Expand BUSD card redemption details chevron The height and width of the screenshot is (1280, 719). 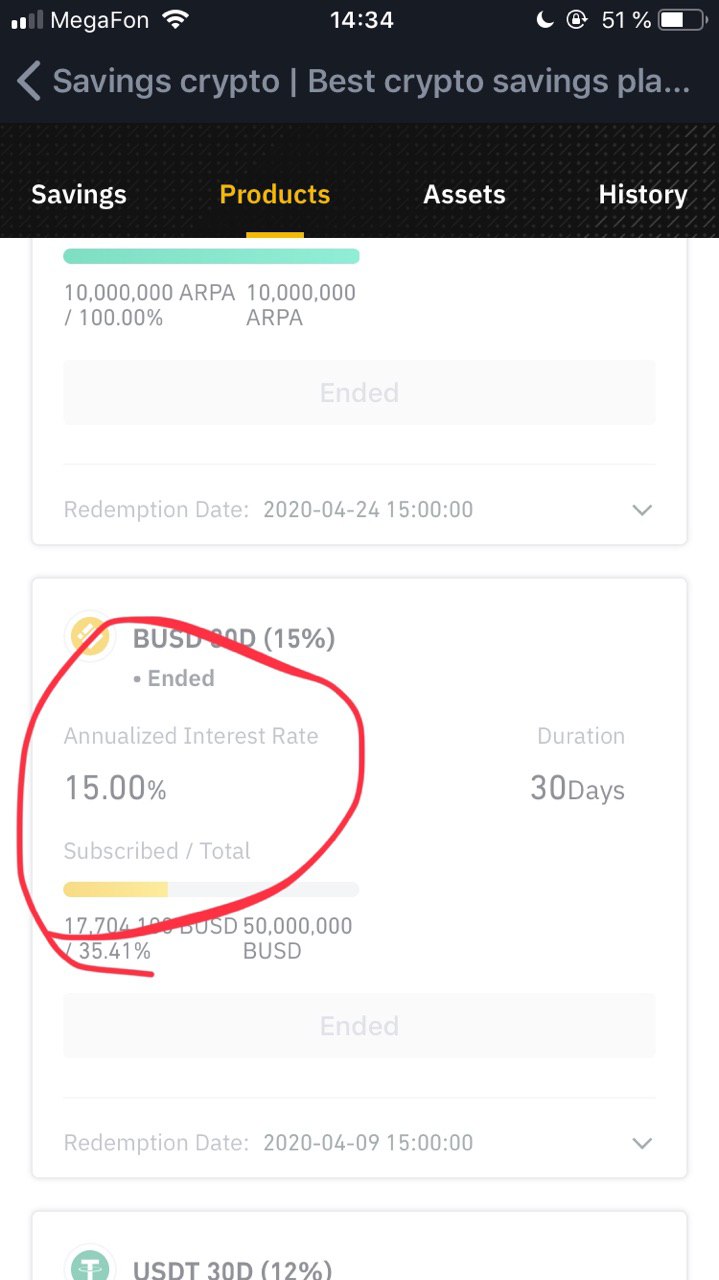[642, 1143]
